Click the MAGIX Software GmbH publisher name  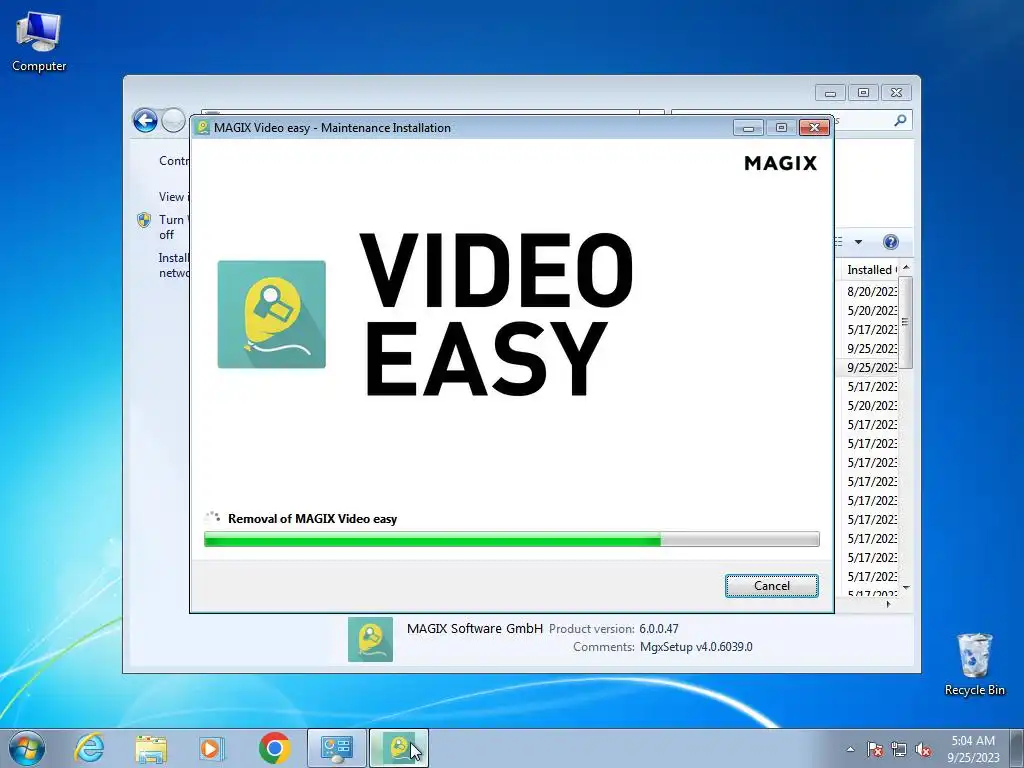[x=475, y=628]
